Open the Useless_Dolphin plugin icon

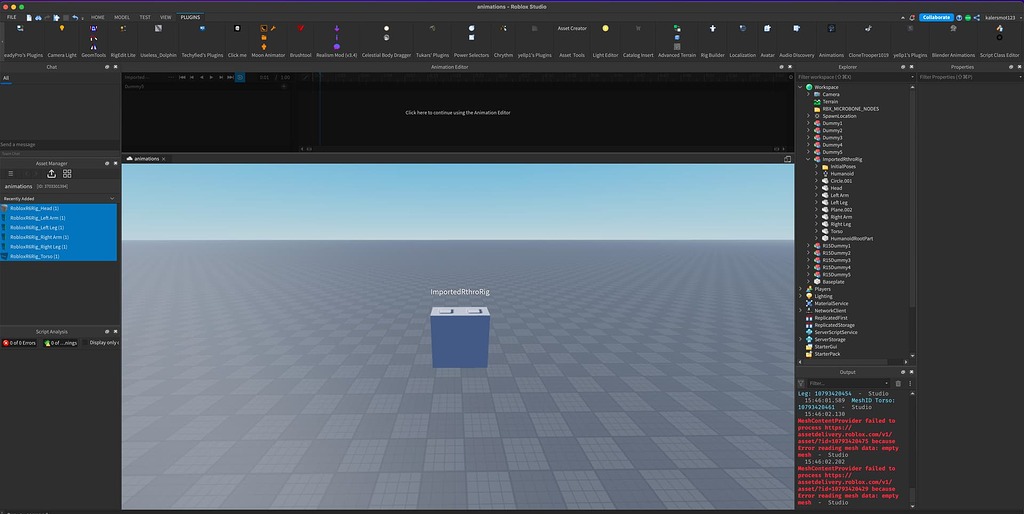pos(158,28)
